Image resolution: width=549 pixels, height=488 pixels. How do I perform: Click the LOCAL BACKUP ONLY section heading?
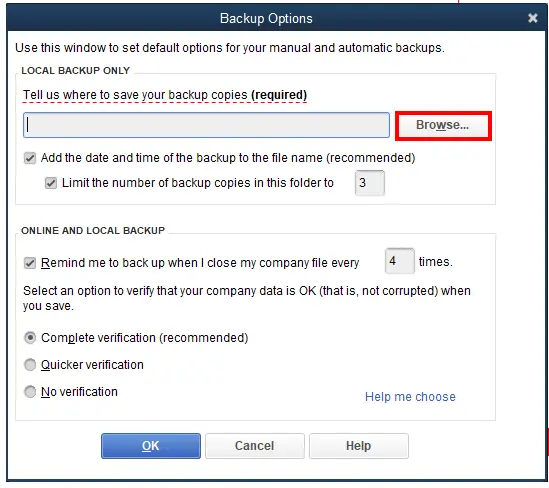pos(76,71)
